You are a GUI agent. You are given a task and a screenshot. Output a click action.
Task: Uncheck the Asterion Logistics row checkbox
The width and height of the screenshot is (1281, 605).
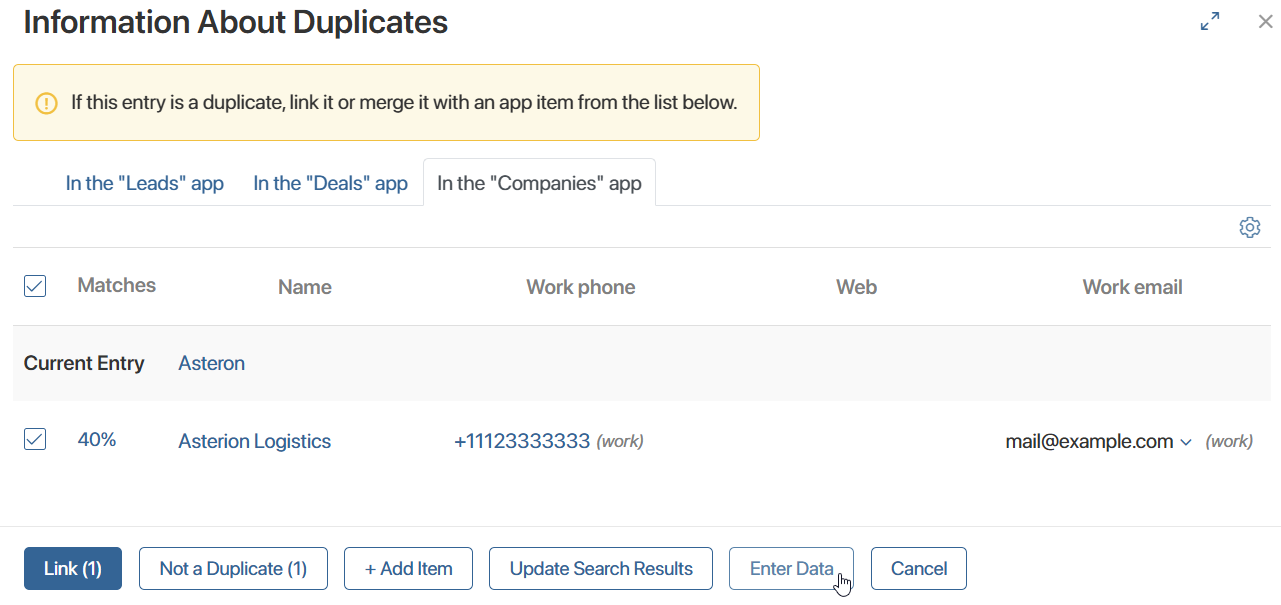point(34,439)
